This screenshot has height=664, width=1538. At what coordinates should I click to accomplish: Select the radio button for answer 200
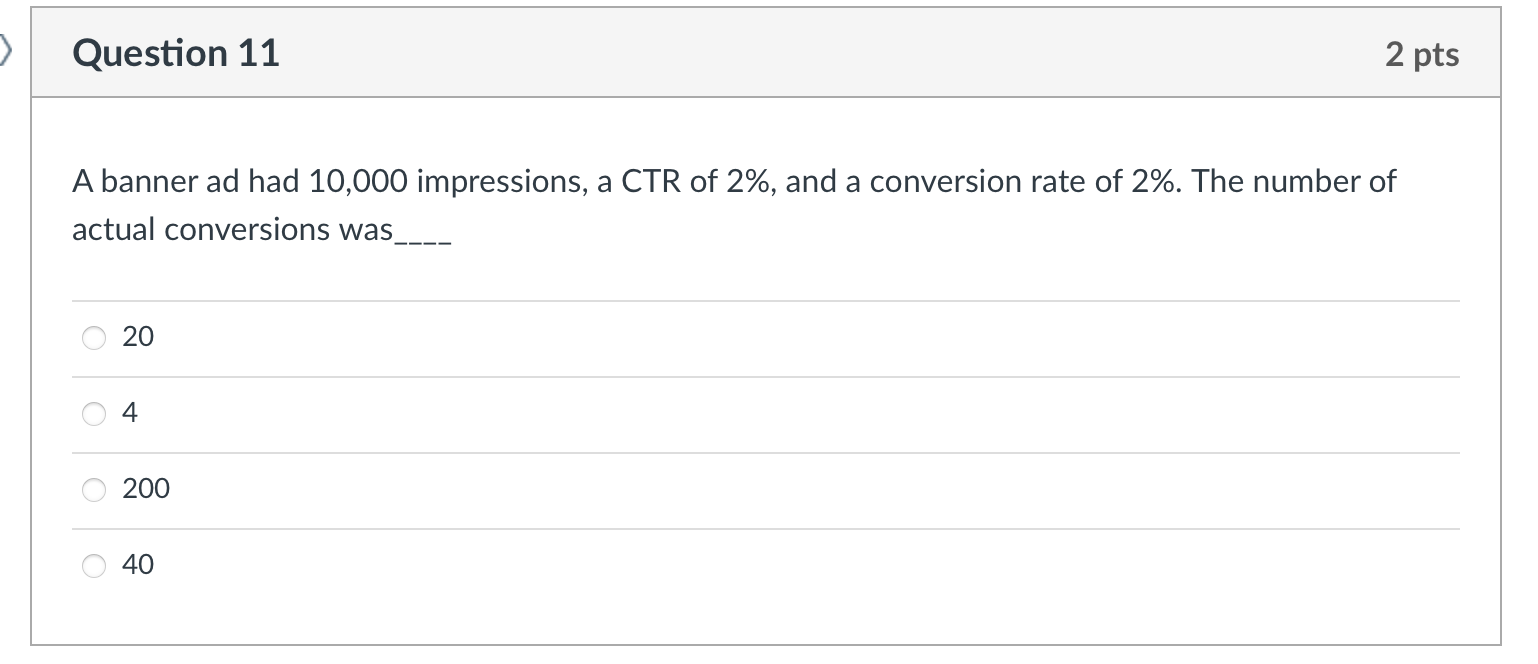click(x=93, y=489)
